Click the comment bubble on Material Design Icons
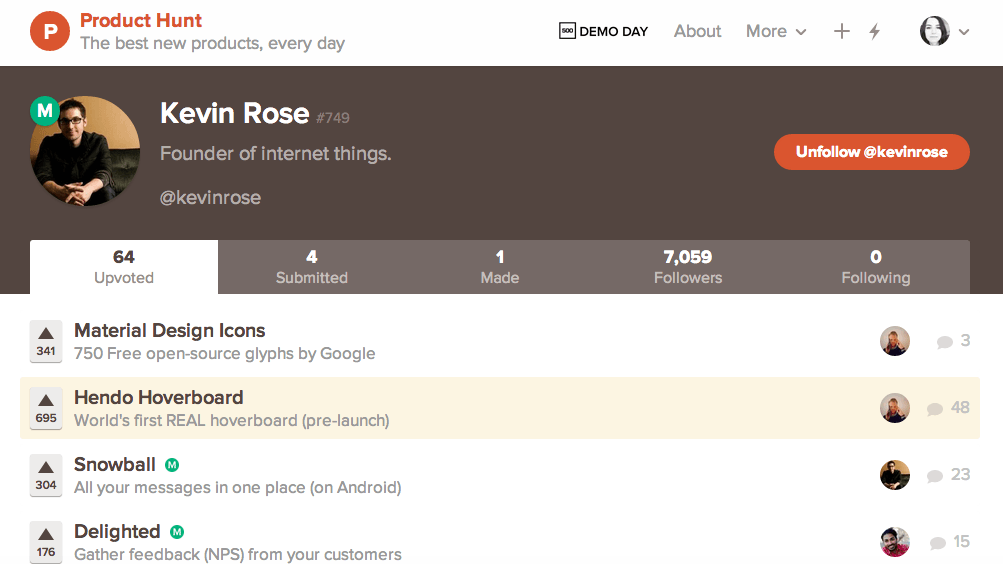Viewport: 1003px width, 564px height. tap(944, 342)
